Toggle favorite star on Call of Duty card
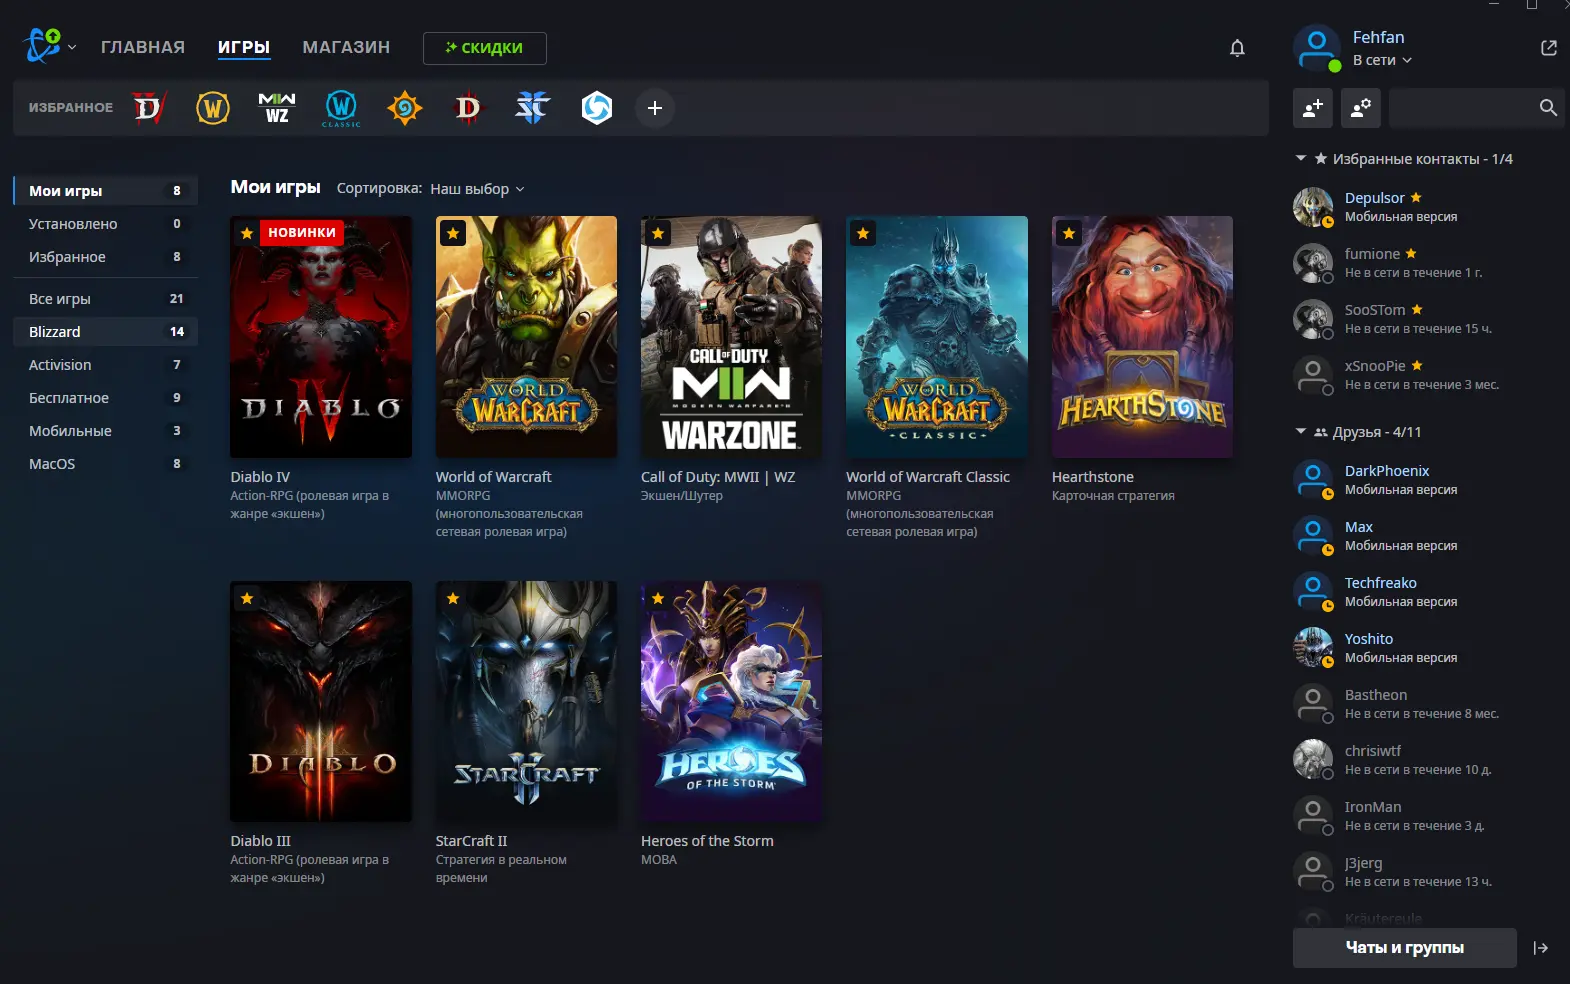Screen dimensions: 1570x984 (x=658, y=233)
